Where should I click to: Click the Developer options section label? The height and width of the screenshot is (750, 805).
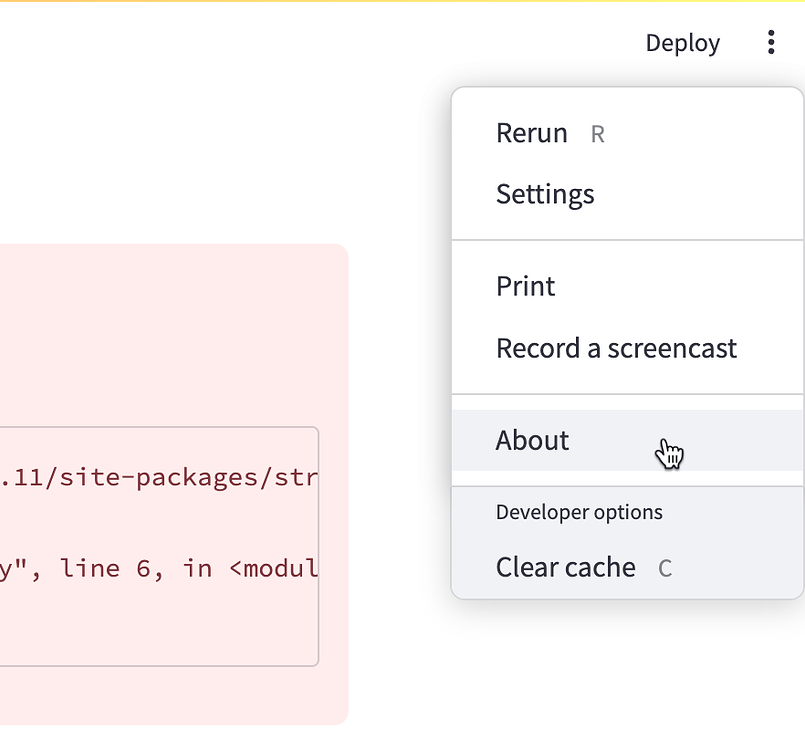click(x=579, y=512)
